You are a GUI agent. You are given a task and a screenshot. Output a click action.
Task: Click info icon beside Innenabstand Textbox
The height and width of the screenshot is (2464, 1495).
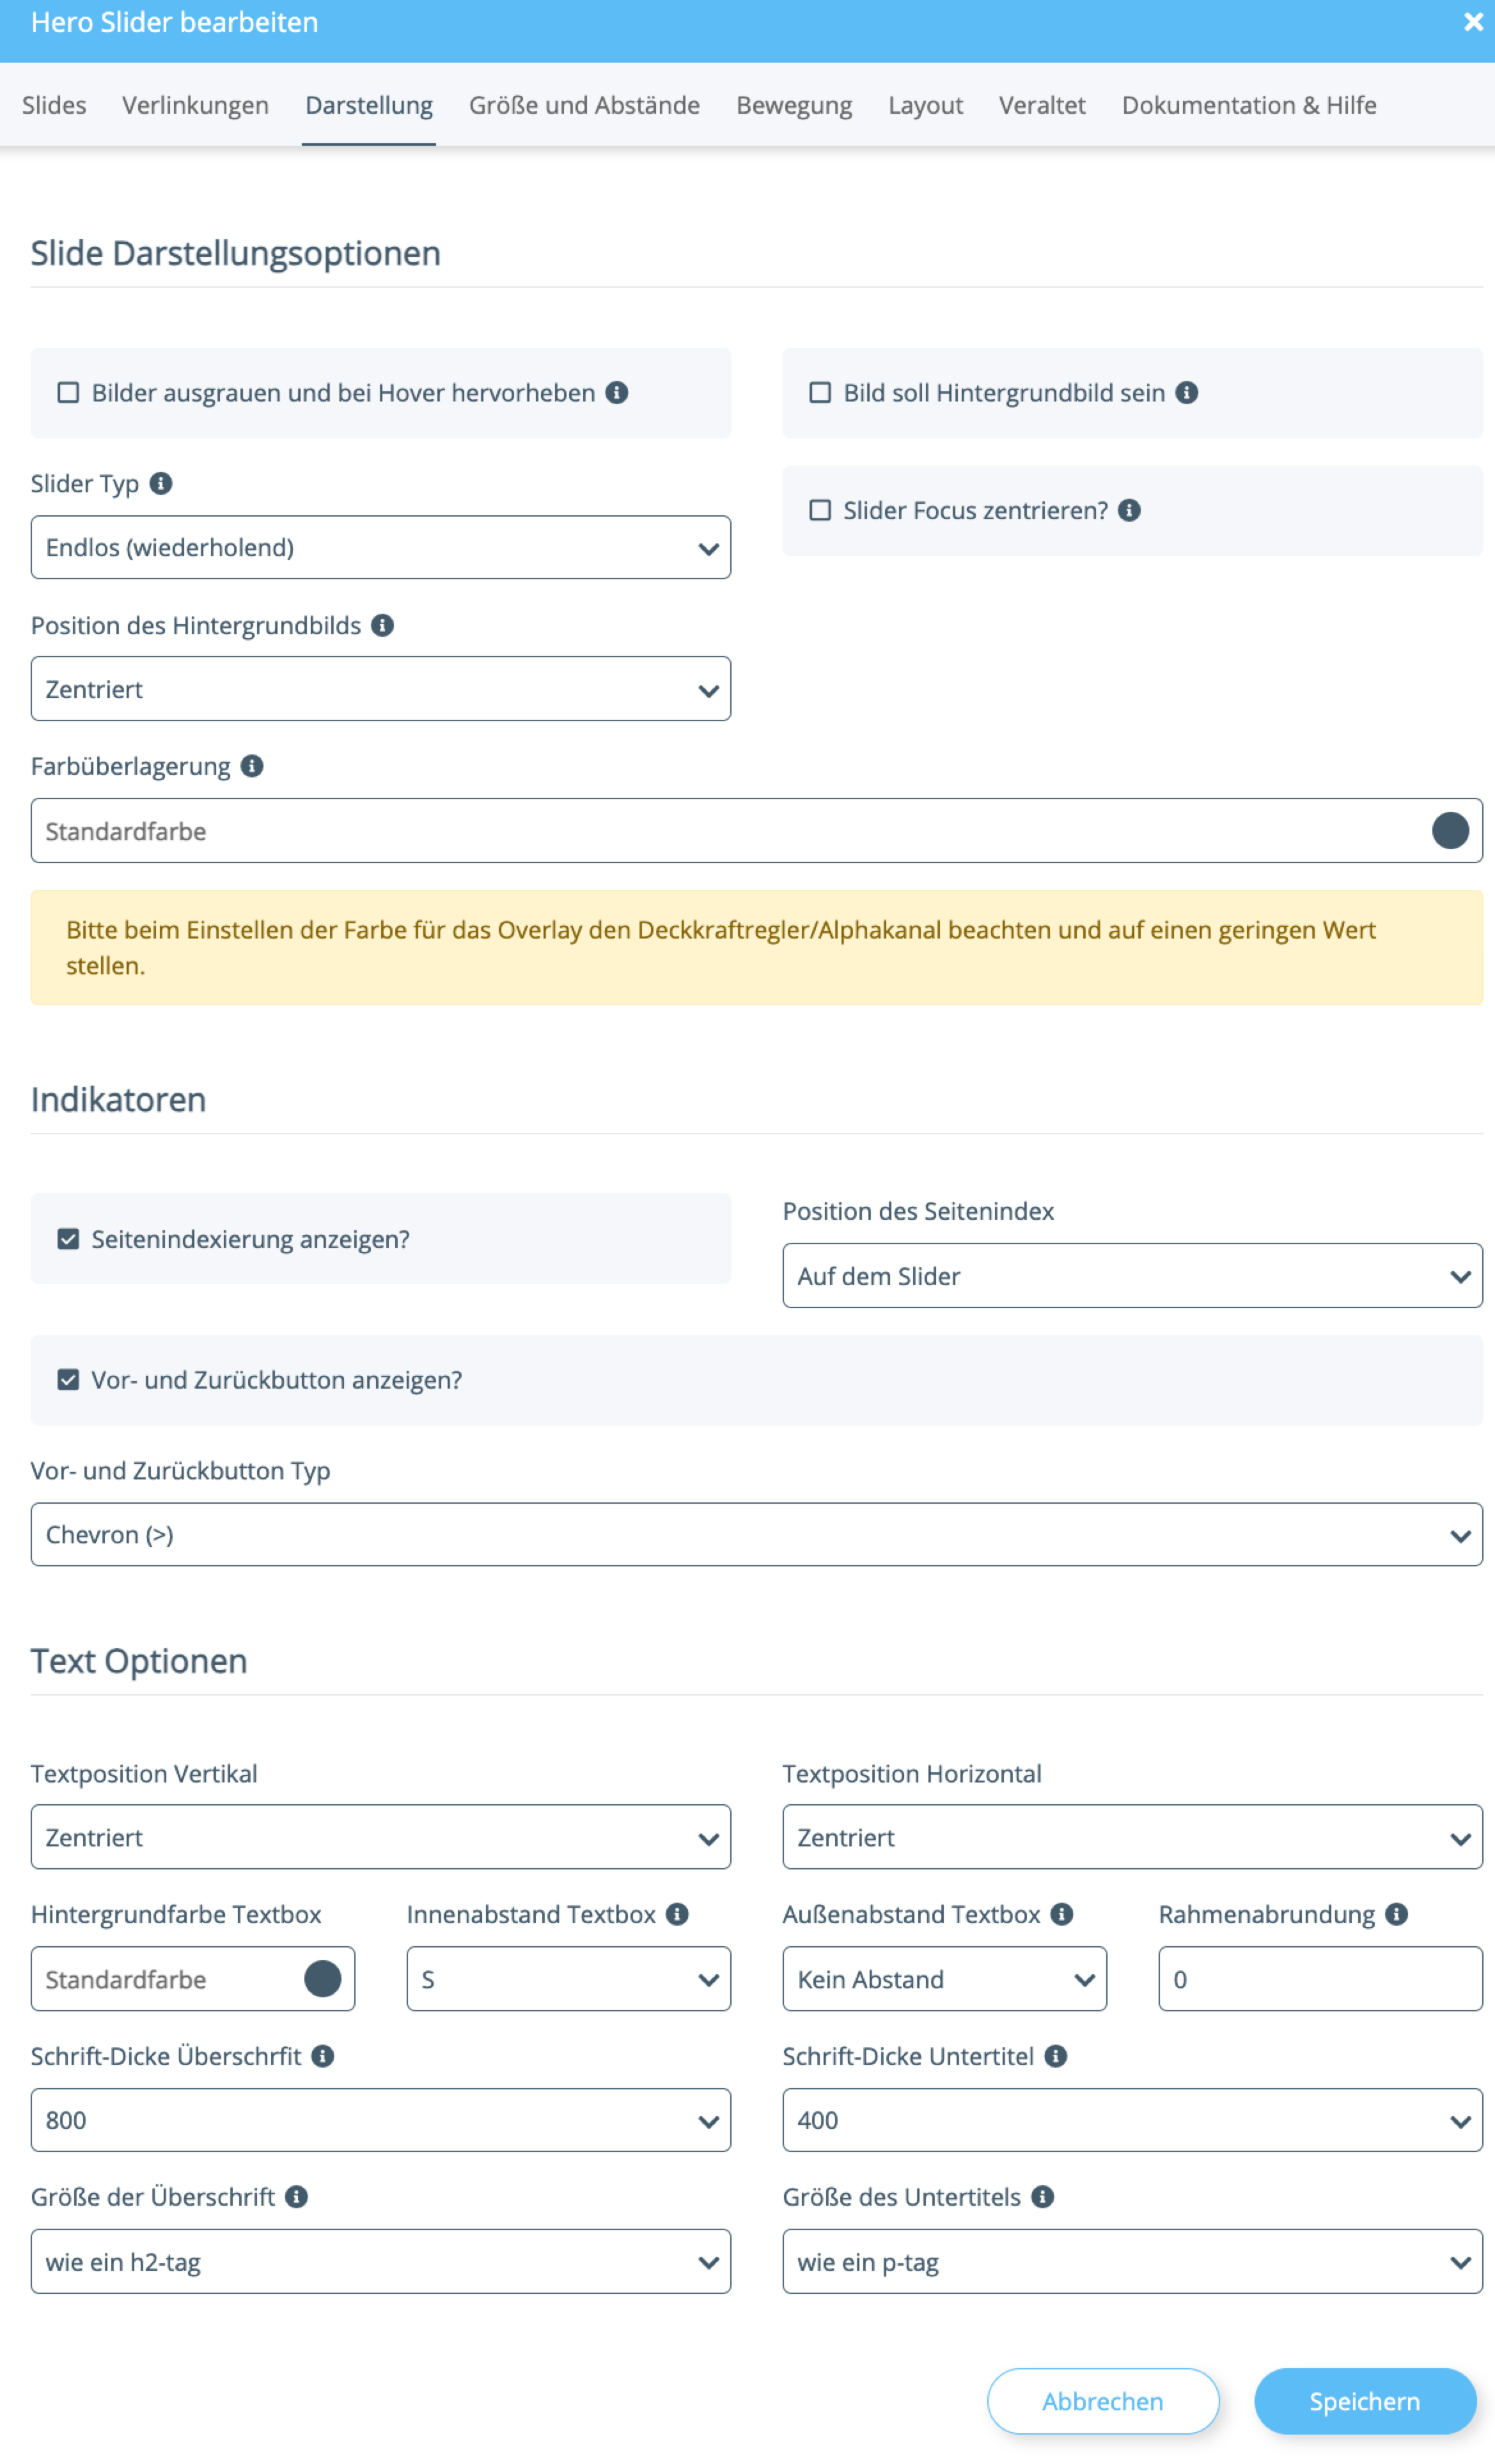tap(677, 1914)
